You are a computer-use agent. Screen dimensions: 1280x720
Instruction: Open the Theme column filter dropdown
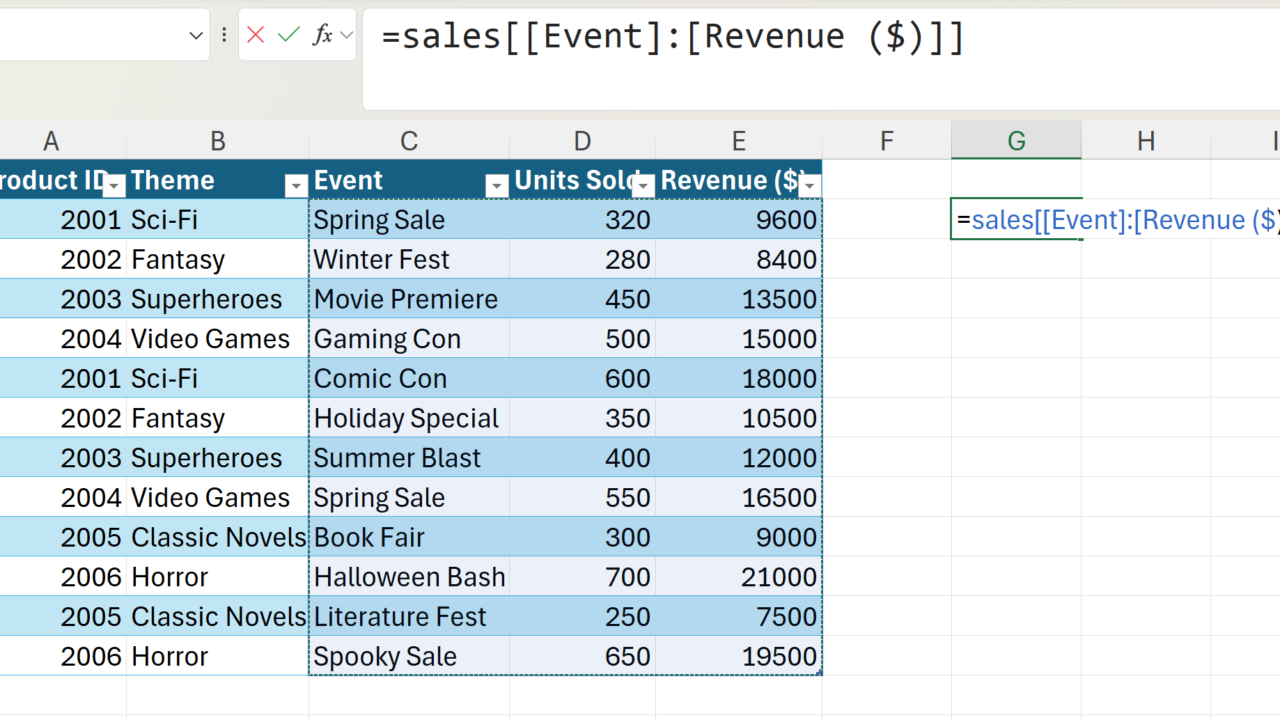(x=295, y=185)
